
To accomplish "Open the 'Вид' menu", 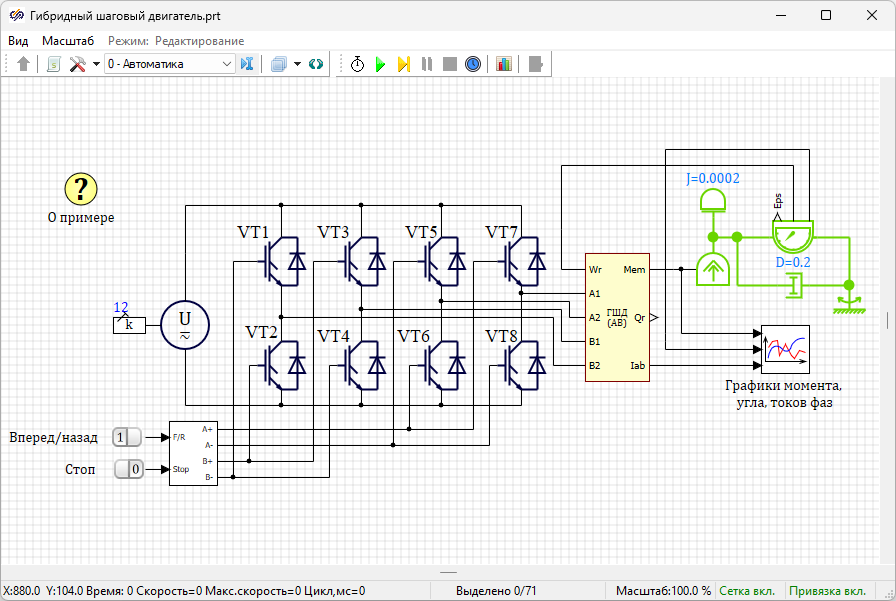I will point(18,41).
